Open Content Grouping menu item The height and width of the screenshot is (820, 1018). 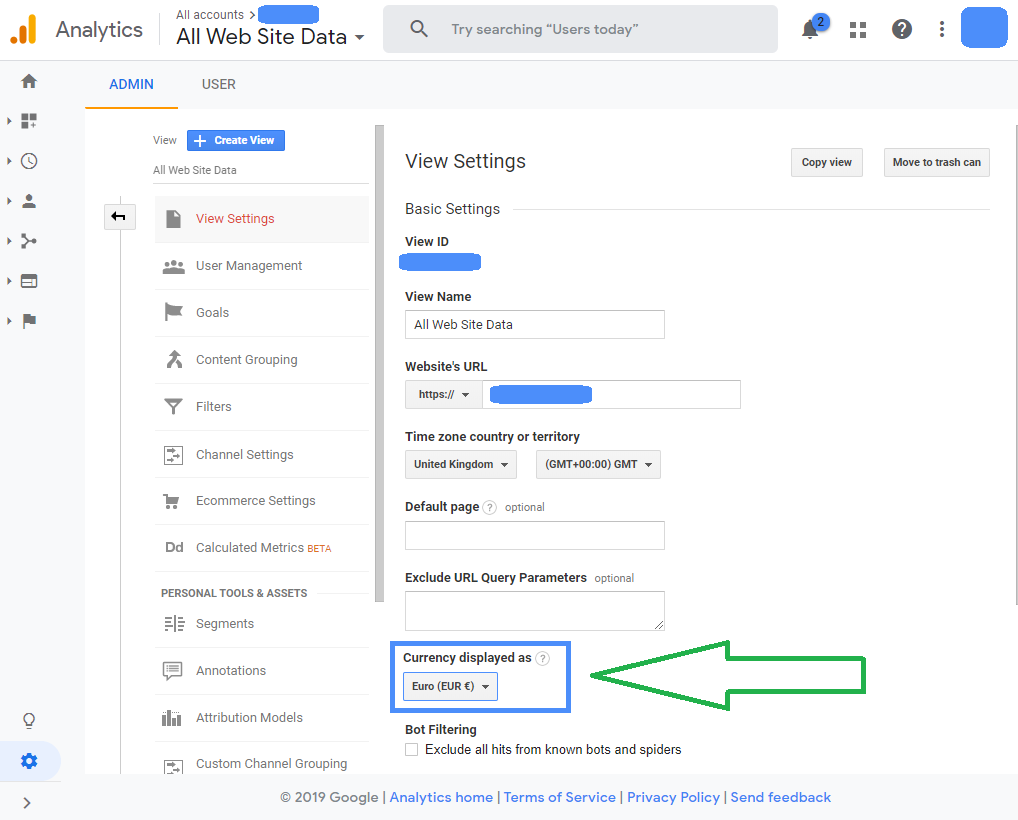pyautogui.click(x=262, y=360)
